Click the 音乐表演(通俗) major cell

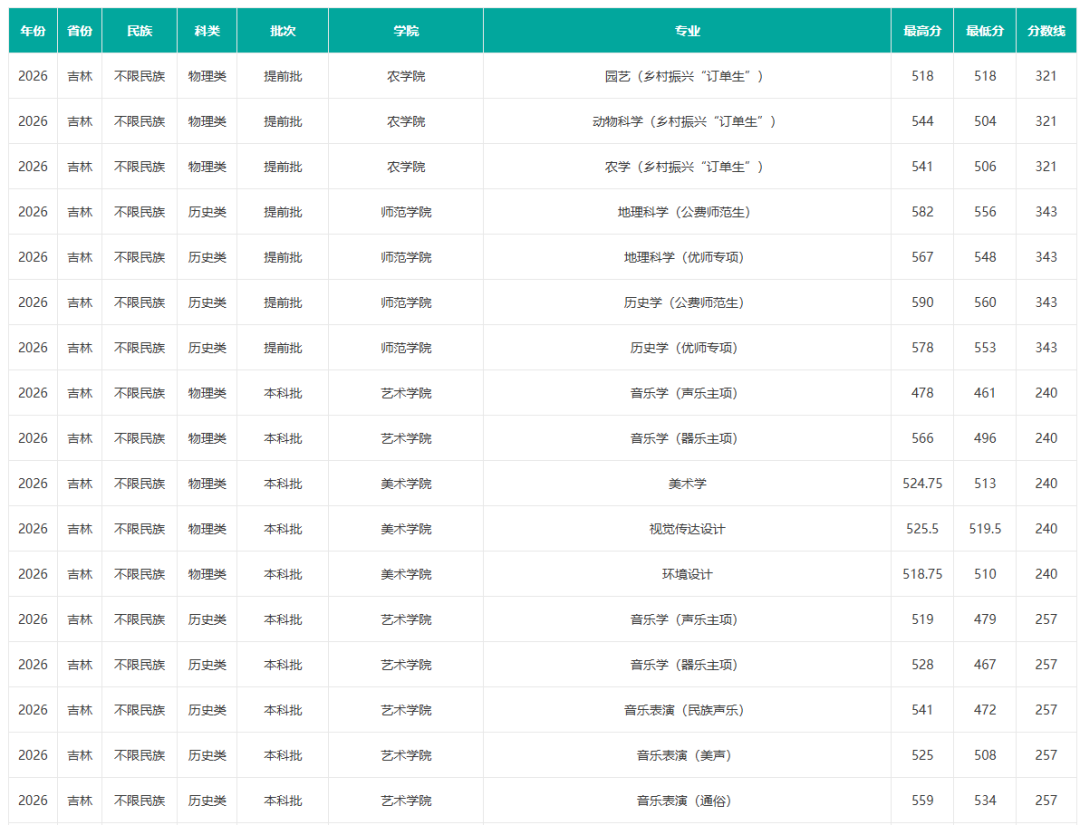(x=687, y=800)
